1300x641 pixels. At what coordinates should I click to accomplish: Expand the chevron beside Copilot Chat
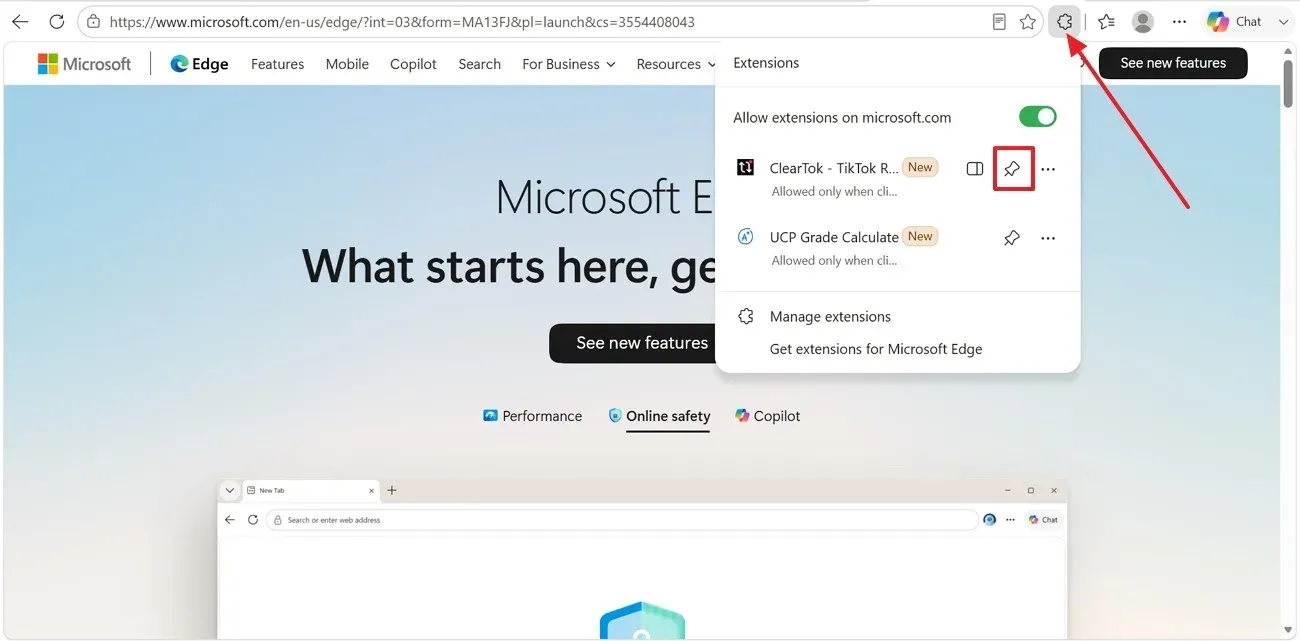click(1283, 21)
